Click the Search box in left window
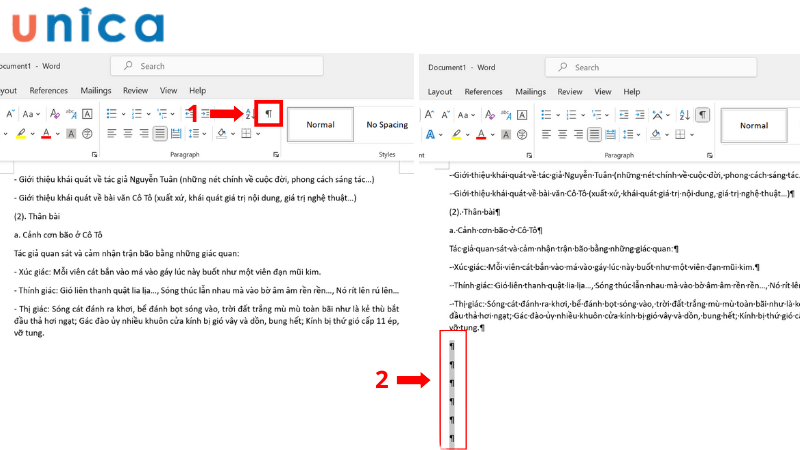 coord(217,66)
